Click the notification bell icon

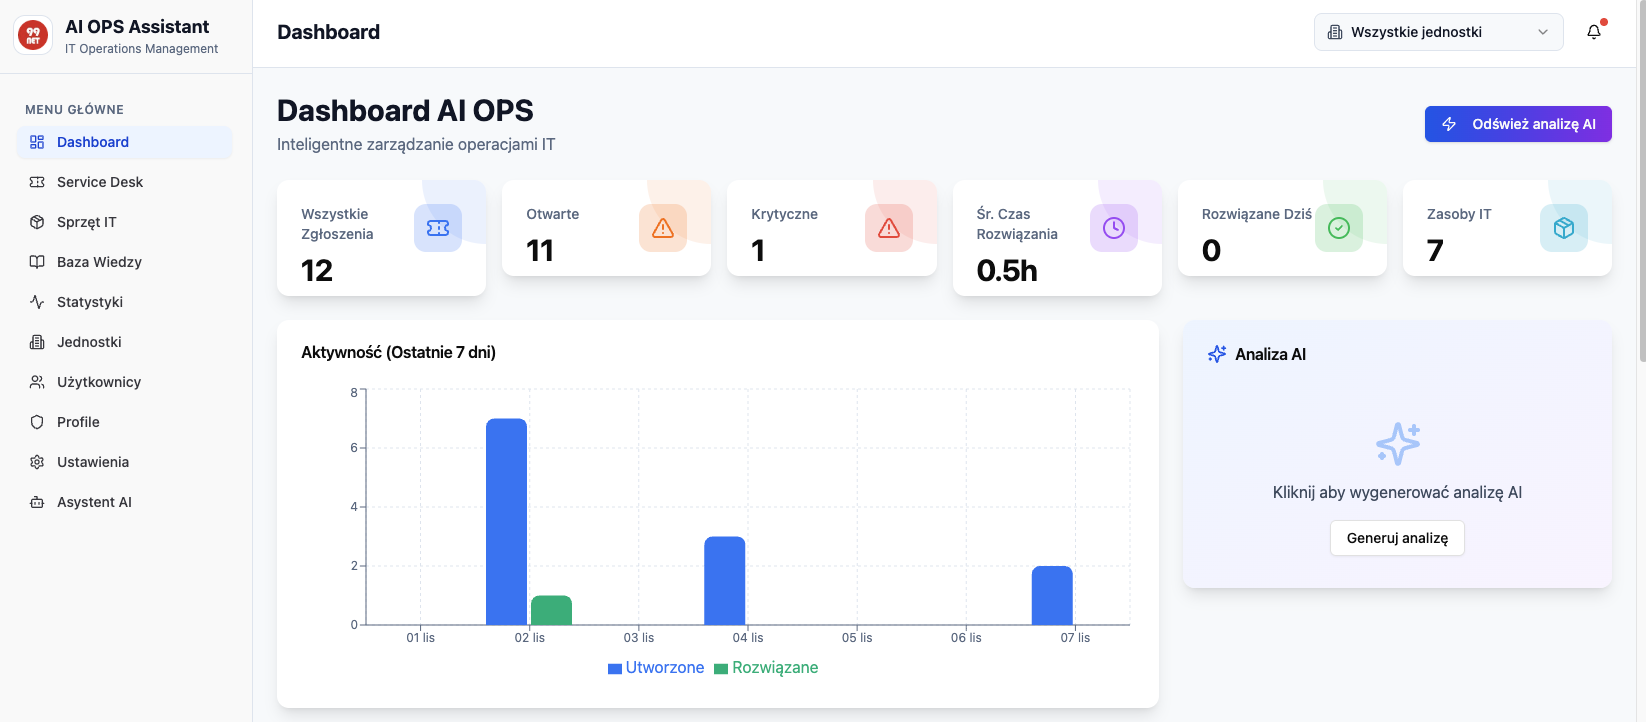pos(1594,32)
